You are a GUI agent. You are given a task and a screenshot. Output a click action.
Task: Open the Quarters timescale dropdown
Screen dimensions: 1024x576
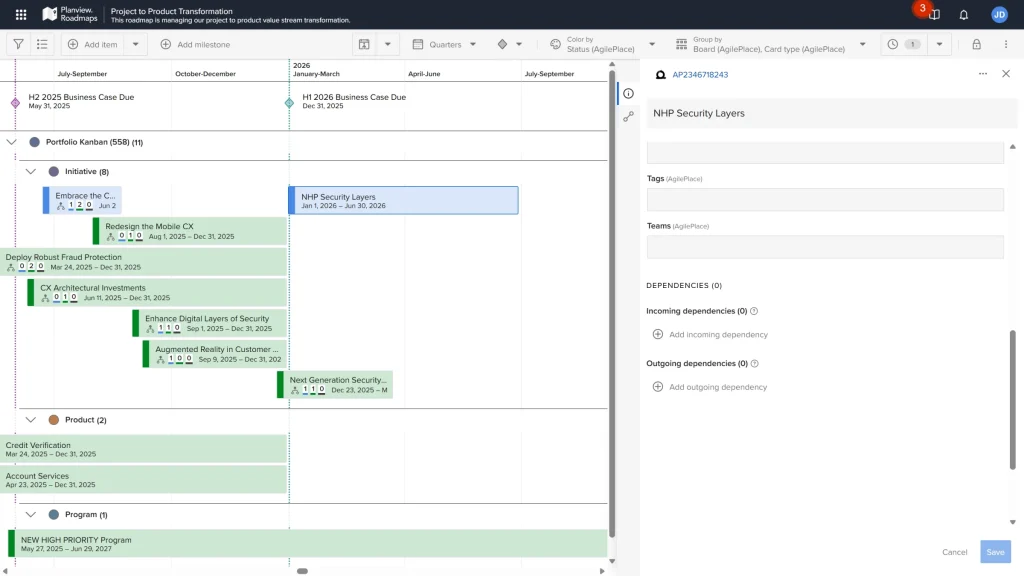pyautogui.click(x=444, y=44)
